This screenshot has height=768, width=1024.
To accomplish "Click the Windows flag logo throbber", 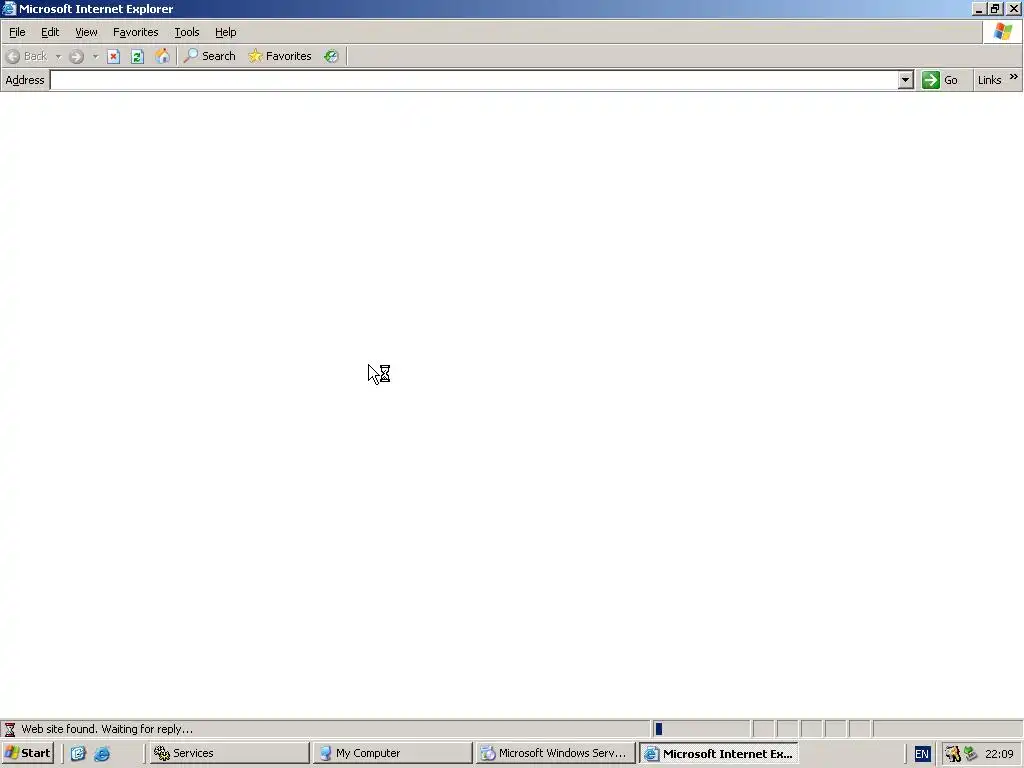I will (1003, 31).
